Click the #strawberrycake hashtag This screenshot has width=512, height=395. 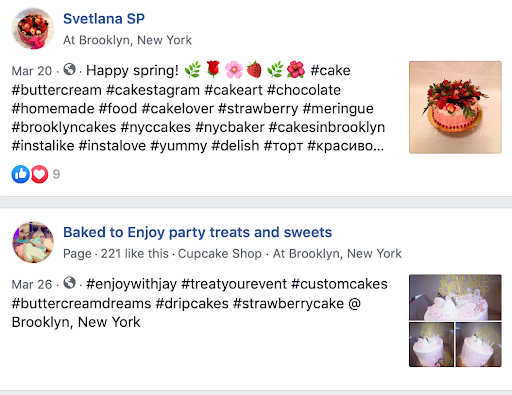(288, 304)
